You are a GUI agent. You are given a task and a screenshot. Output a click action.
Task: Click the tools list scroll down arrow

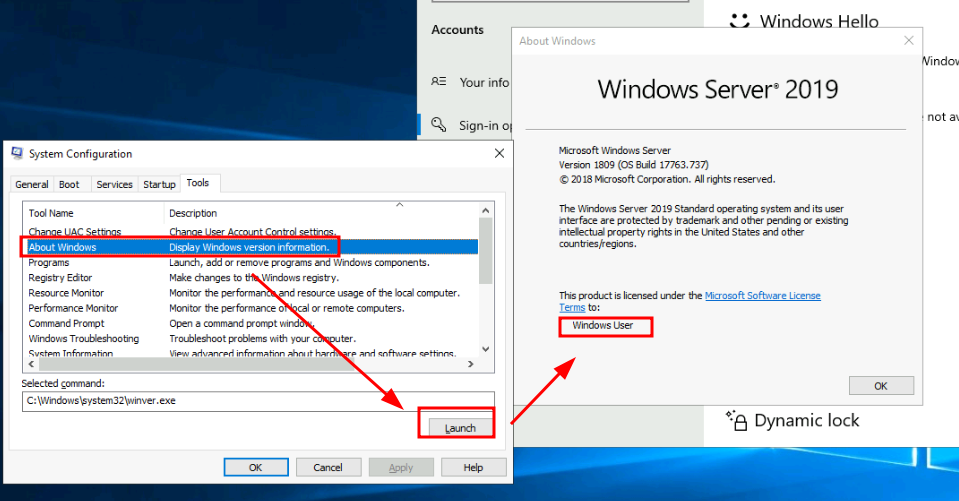(x=486, y=350)
